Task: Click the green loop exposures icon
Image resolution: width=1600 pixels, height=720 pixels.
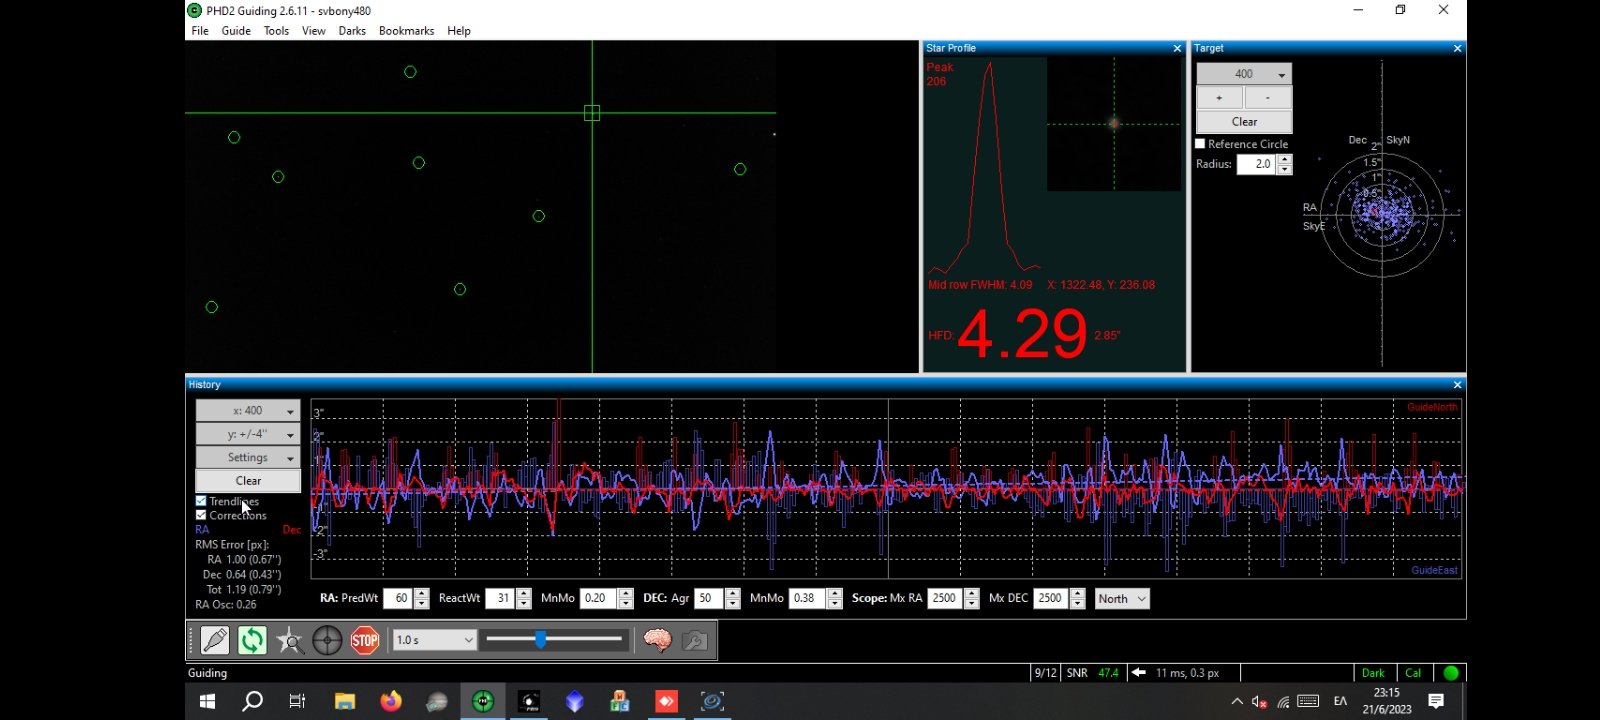Action: click(252, 640)
